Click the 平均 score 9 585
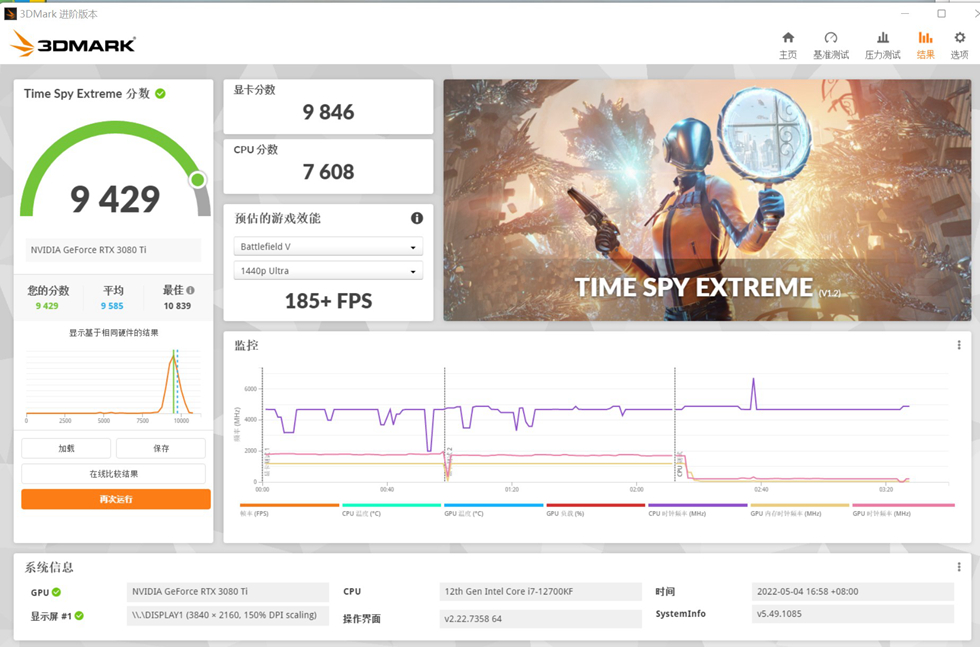980x647 pixels. click(112, 306)
